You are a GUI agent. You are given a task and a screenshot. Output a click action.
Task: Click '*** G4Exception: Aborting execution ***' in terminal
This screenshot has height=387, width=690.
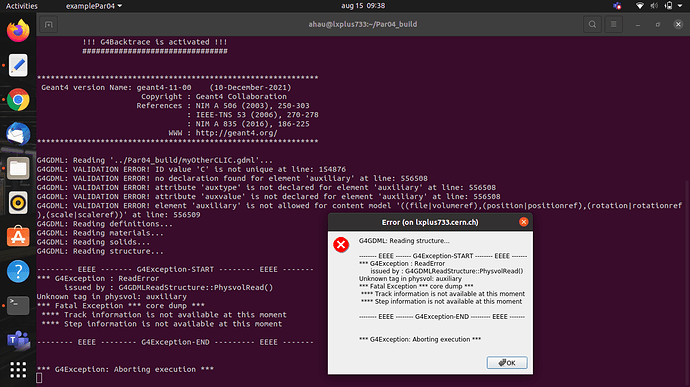tap(125, 369)
